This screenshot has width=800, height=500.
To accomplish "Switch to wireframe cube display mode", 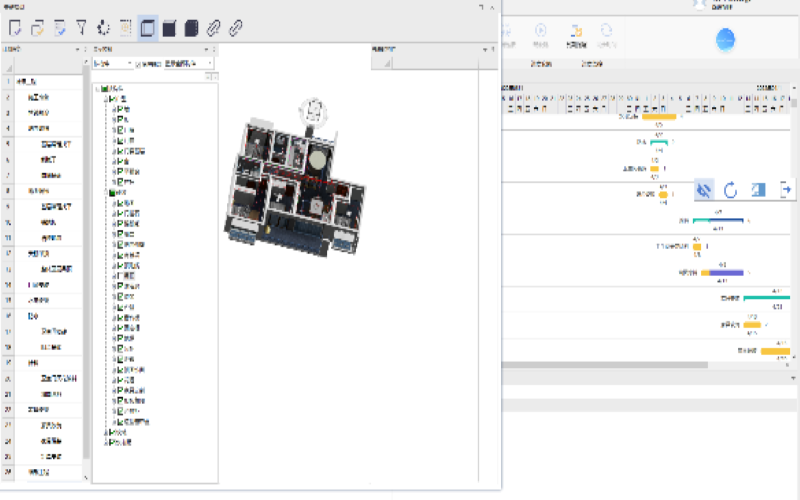I will pos(148,28).
